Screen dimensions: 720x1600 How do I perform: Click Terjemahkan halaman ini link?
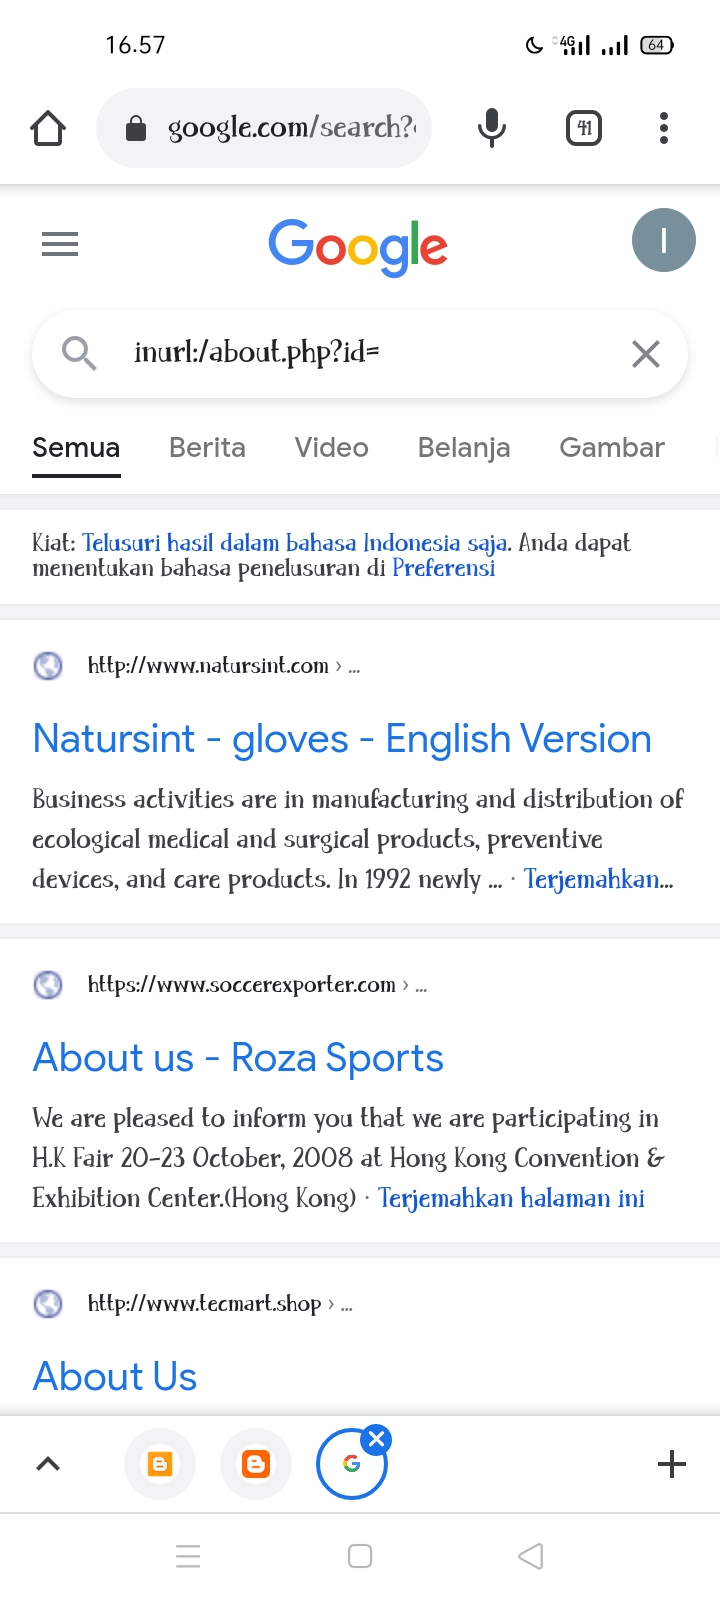click(511, 1198)
